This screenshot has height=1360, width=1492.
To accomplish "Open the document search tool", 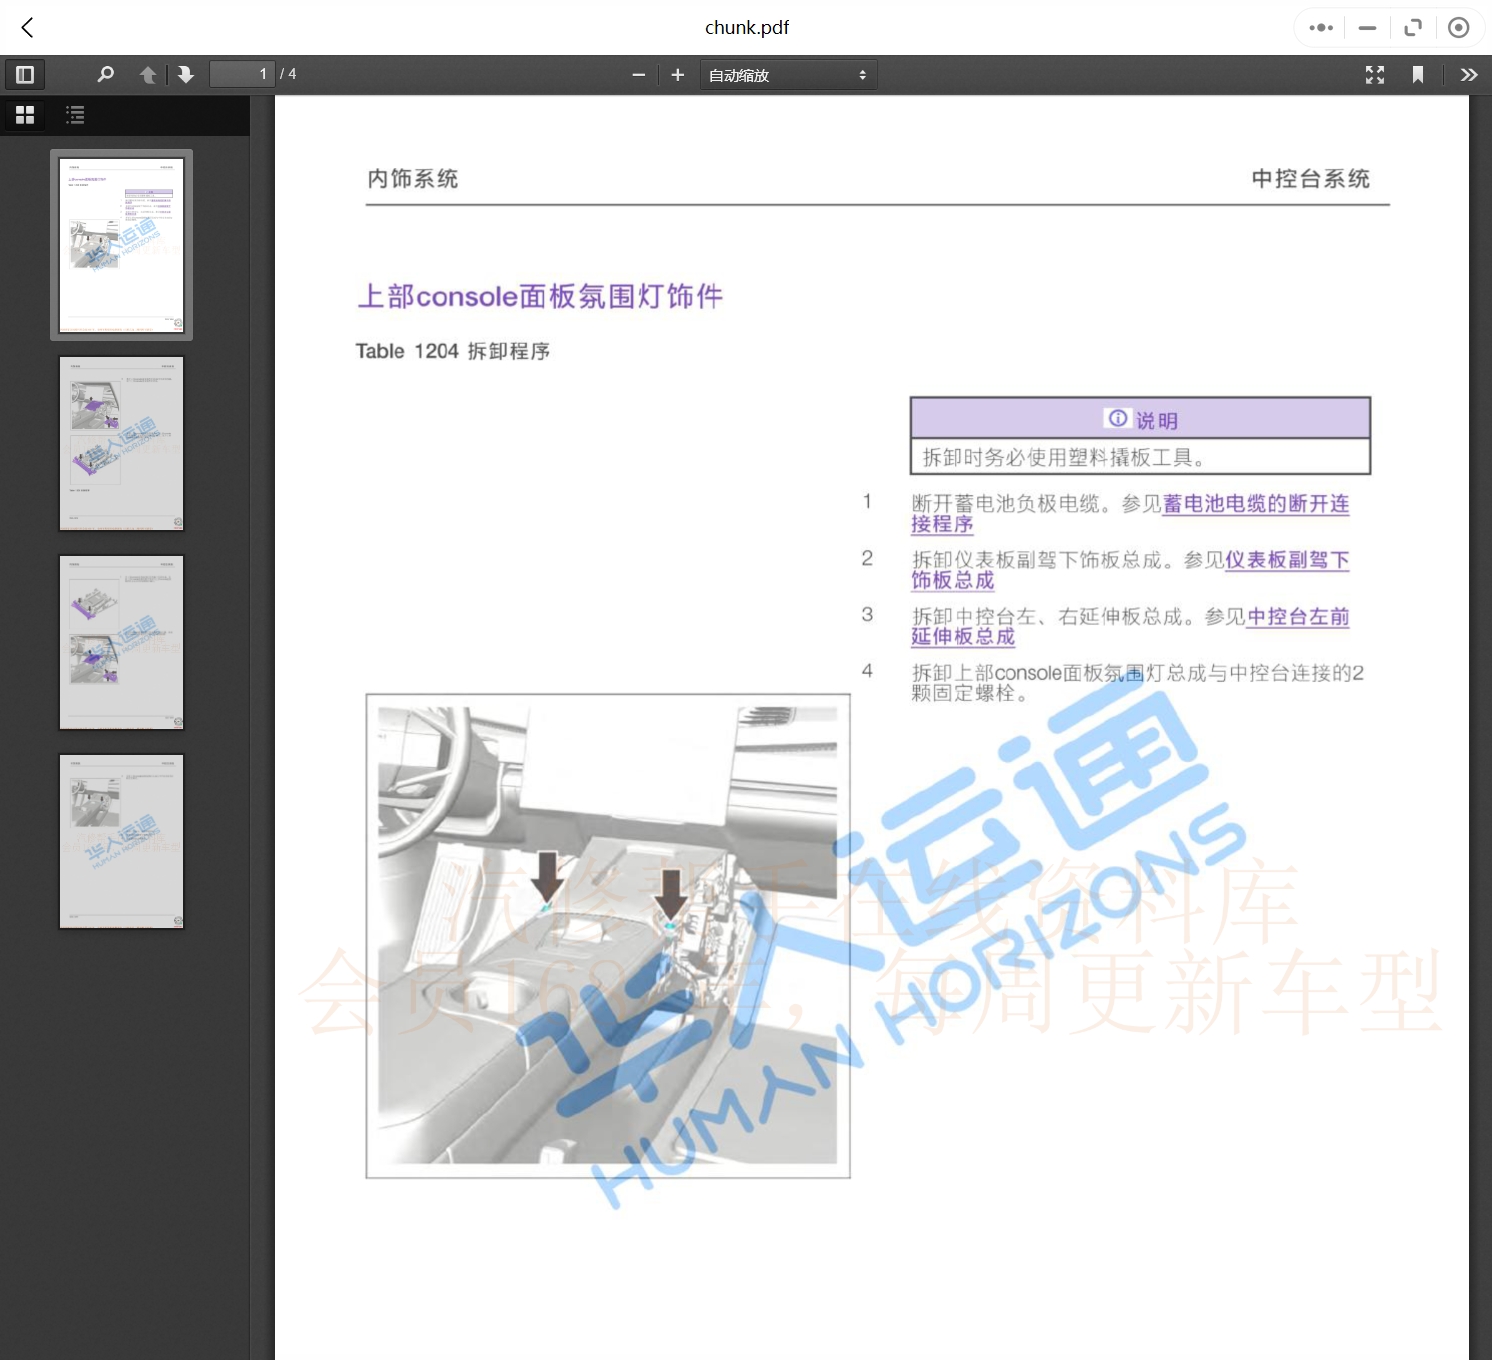I will tap(105, 74).
